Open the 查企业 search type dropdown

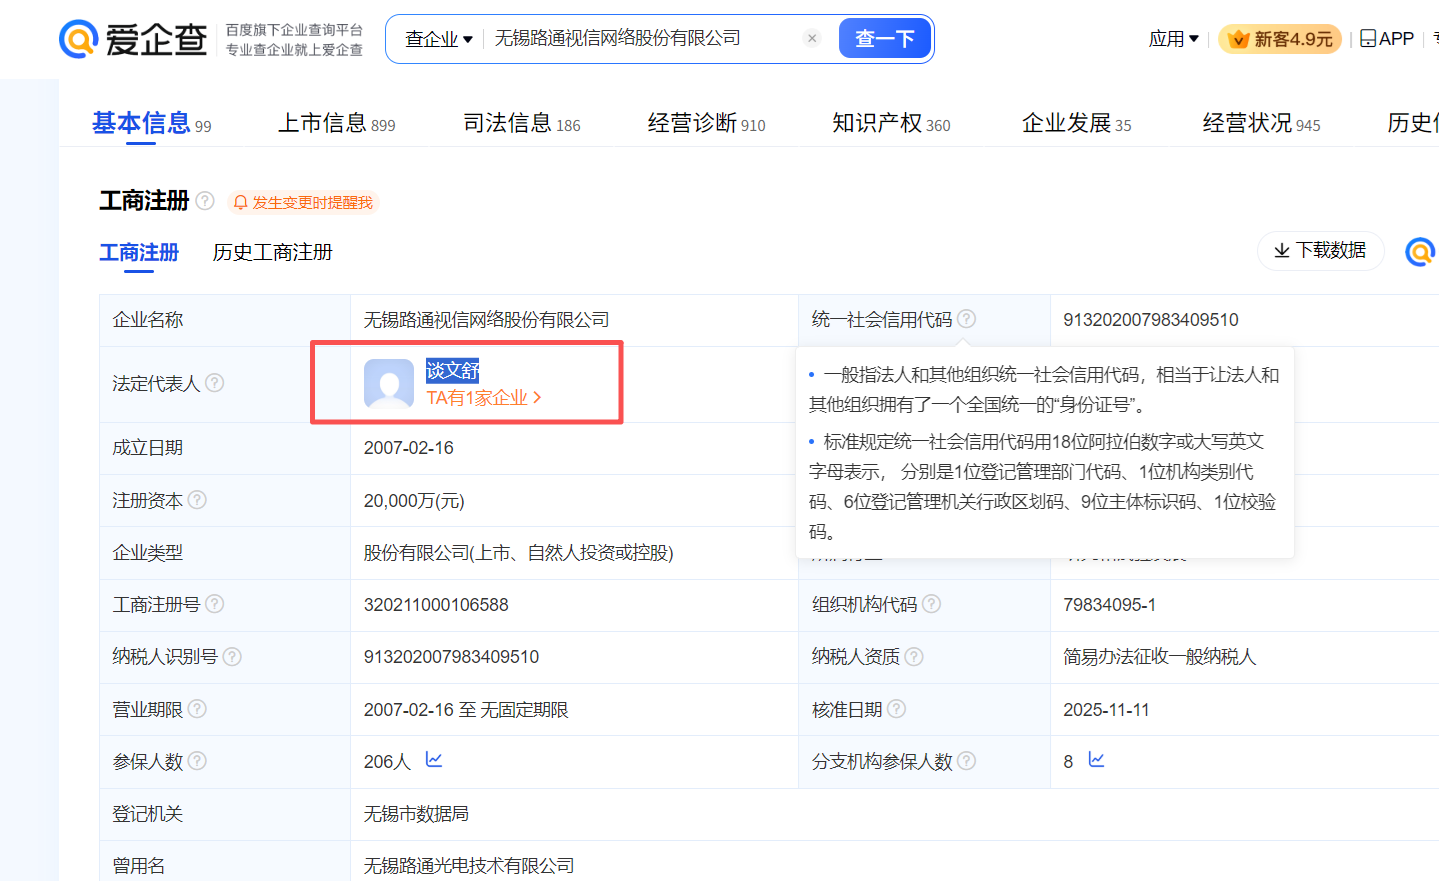(x=438, y=39)
